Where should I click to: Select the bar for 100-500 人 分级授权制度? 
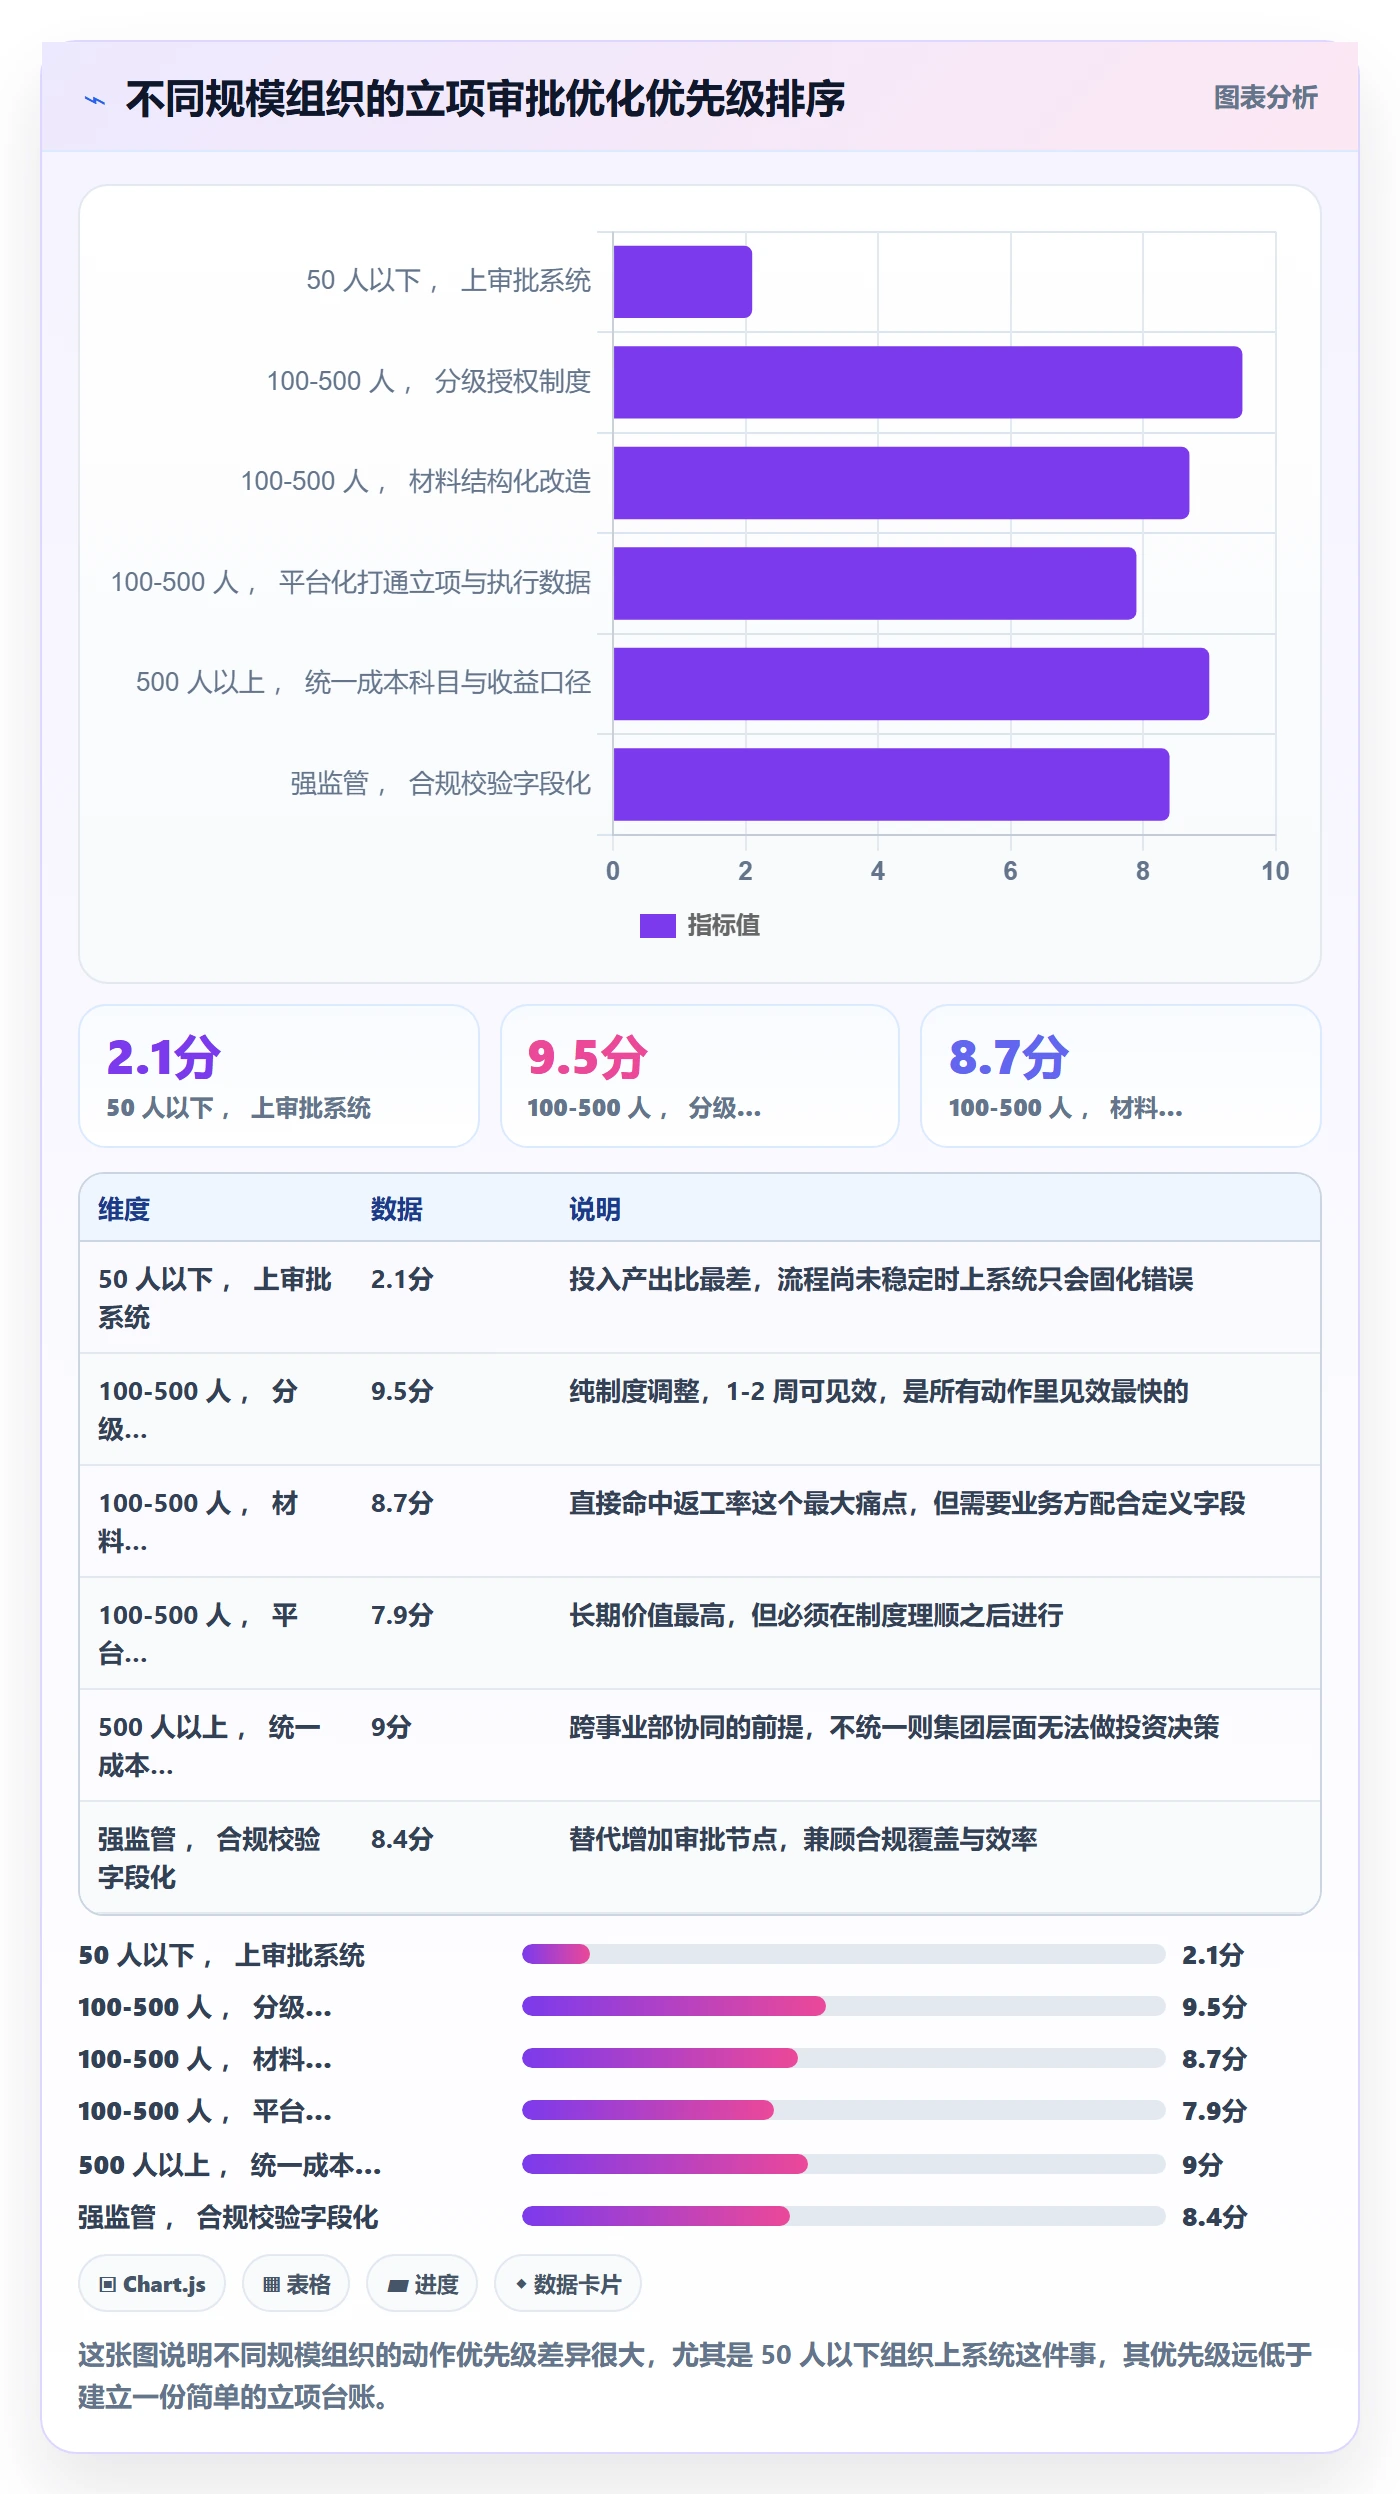click(927, 382)
